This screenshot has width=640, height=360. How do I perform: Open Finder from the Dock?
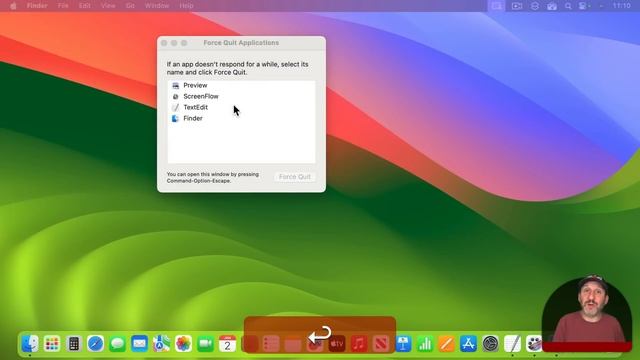(30, 344)
